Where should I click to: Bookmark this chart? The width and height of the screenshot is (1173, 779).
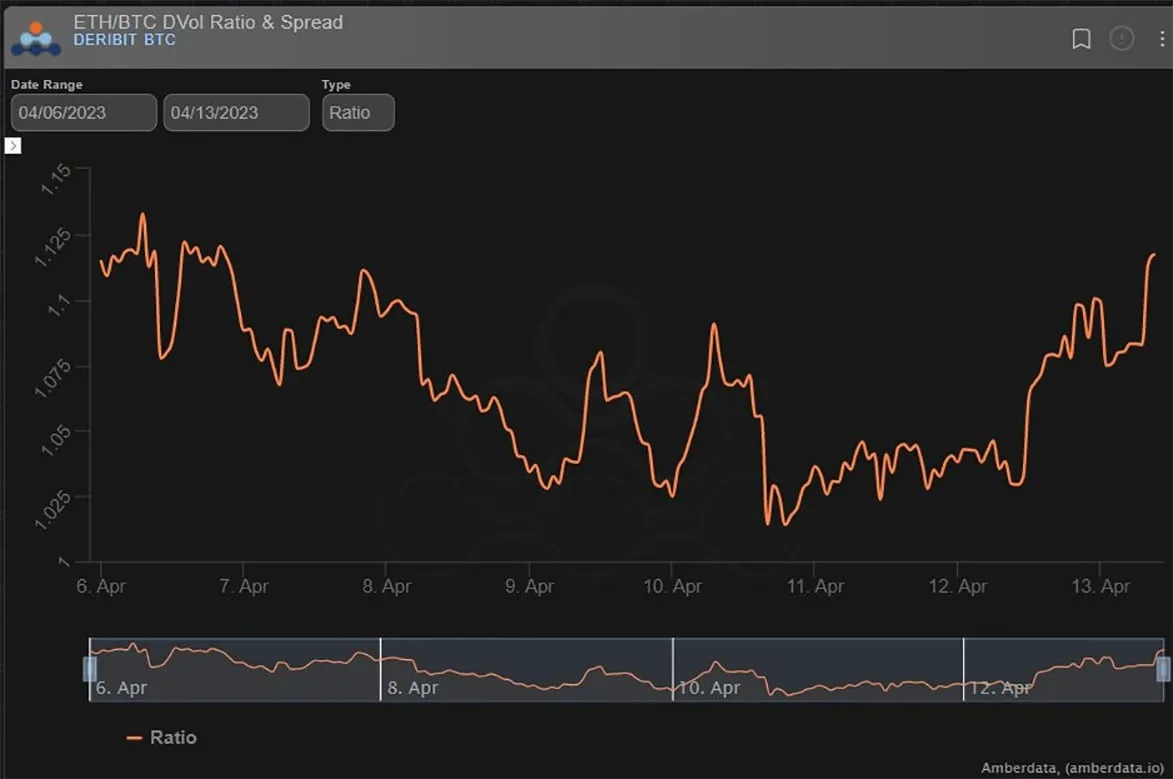point(1081,38)
